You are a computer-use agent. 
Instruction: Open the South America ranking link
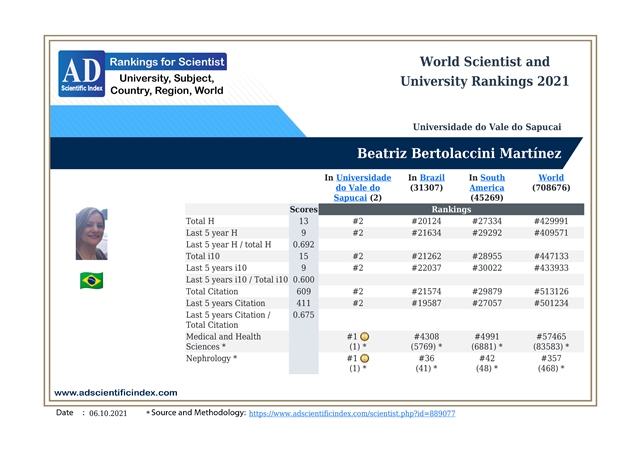(487, 182)
